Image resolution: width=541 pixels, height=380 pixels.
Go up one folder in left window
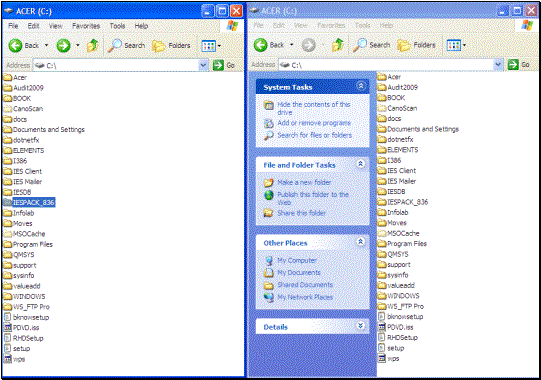click(x=93, y=45)
